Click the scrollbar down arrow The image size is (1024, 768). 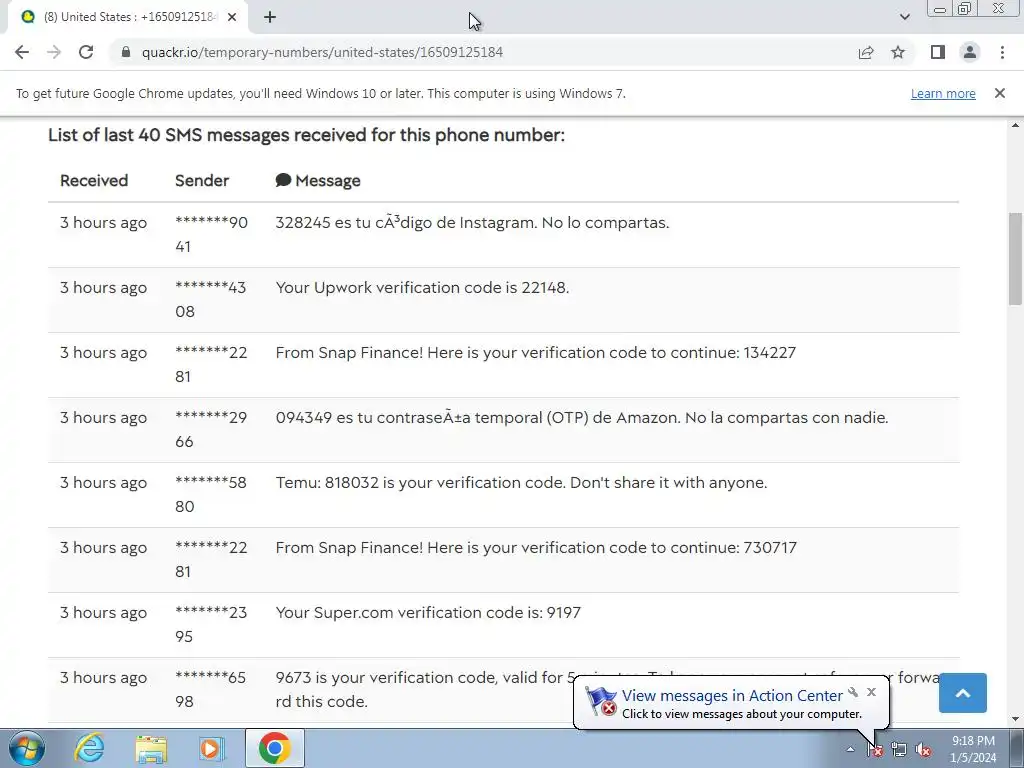point(1015,719)
